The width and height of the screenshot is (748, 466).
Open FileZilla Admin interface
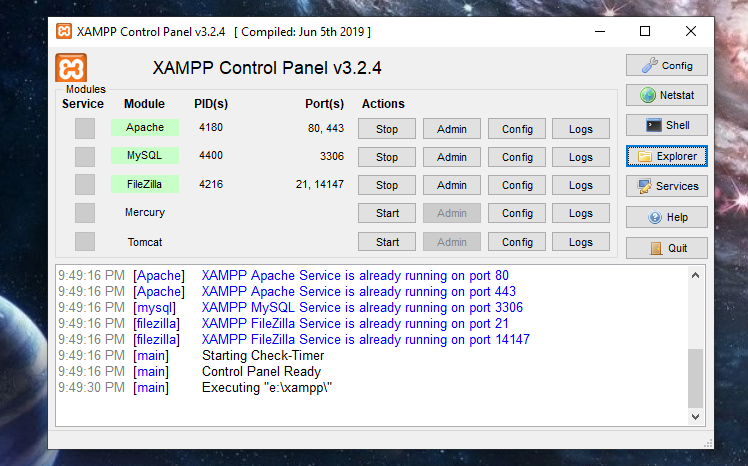tap(452, 185)
